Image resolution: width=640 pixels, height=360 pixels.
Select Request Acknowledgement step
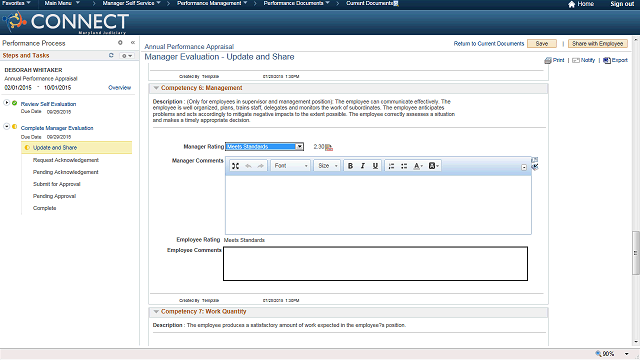click(x=66, y=160)
